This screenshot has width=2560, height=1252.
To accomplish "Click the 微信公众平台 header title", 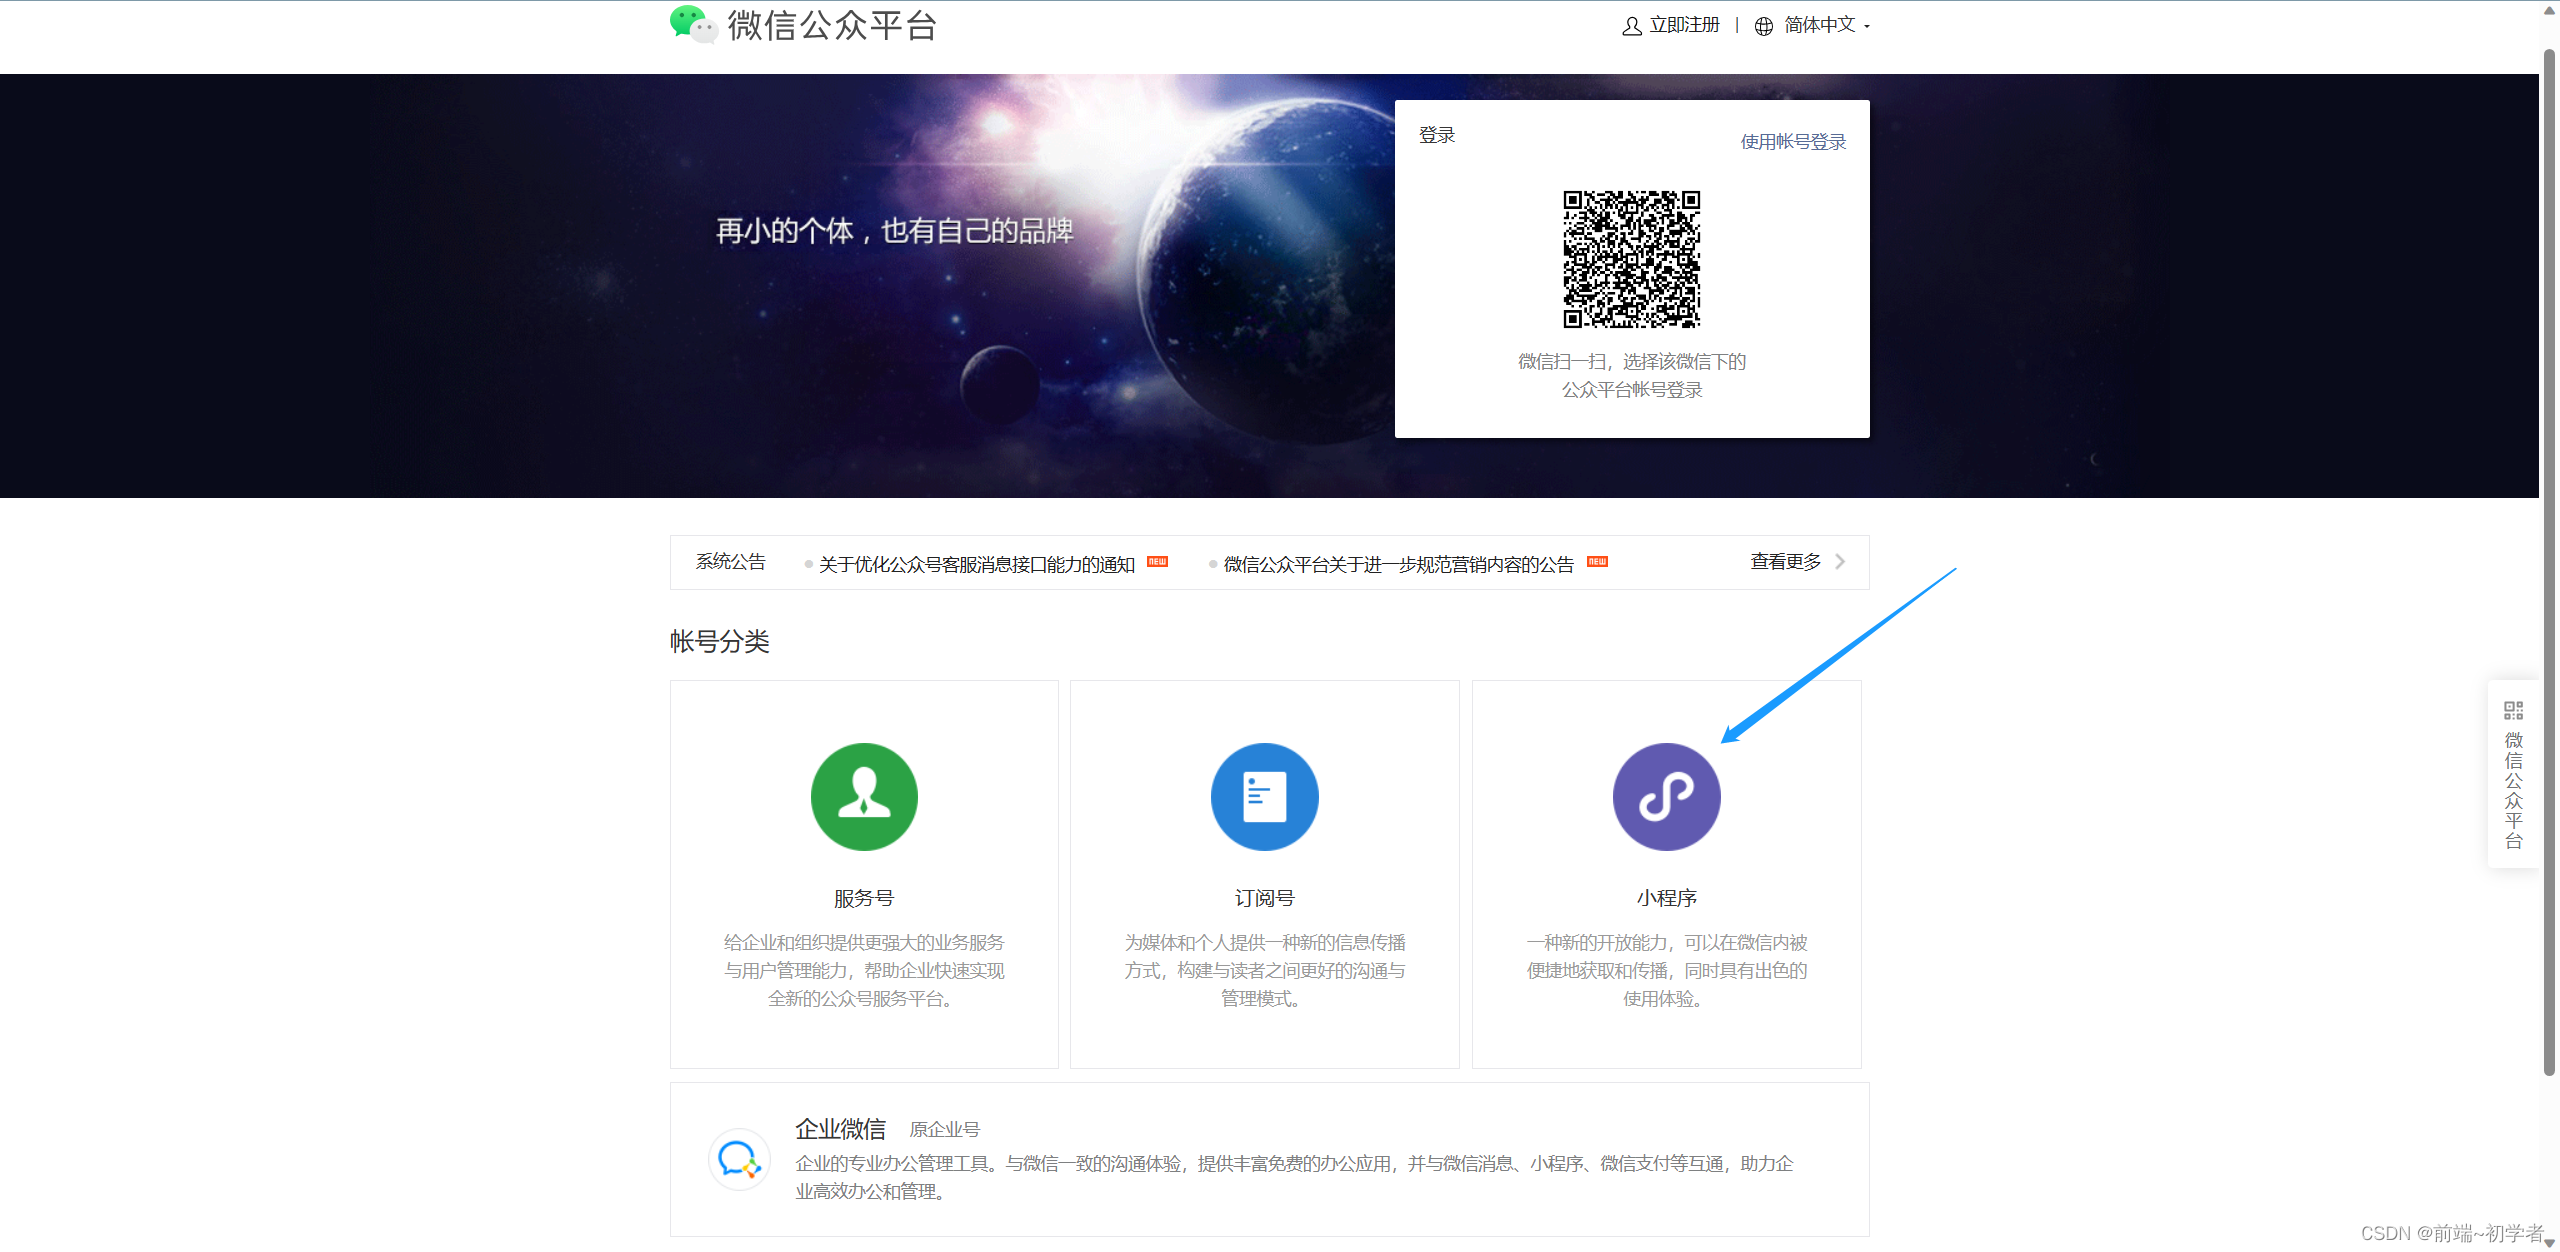I will (x=832, y=25).
